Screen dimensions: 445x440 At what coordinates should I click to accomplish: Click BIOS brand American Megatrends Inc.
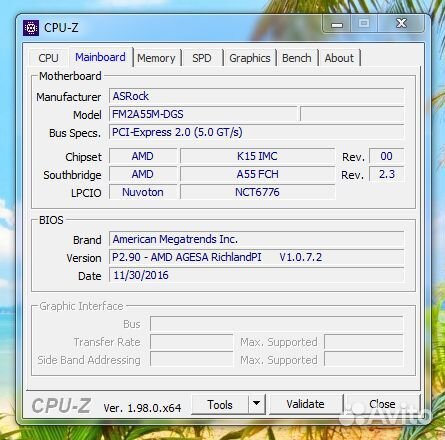click(x=256, y=239)
